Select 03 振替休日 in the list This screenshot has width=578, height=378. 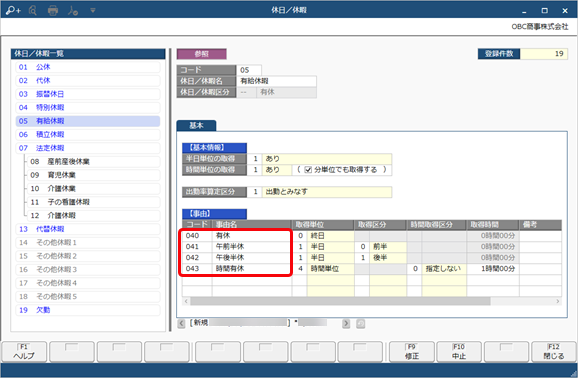coord(88,94)
